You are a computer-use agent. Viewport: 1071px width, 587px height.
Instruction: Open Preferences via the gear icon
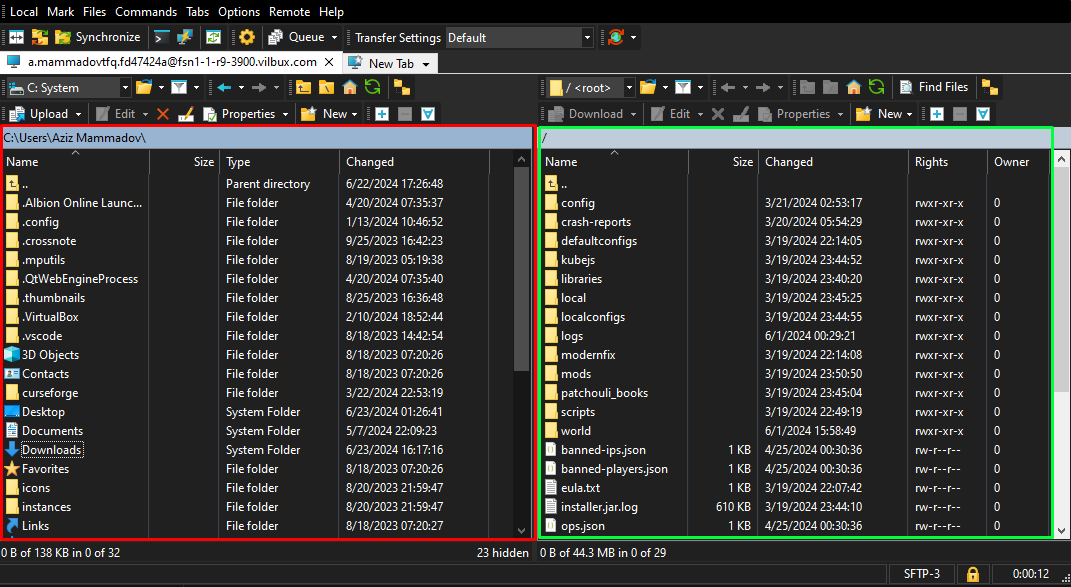pos(247,37)
